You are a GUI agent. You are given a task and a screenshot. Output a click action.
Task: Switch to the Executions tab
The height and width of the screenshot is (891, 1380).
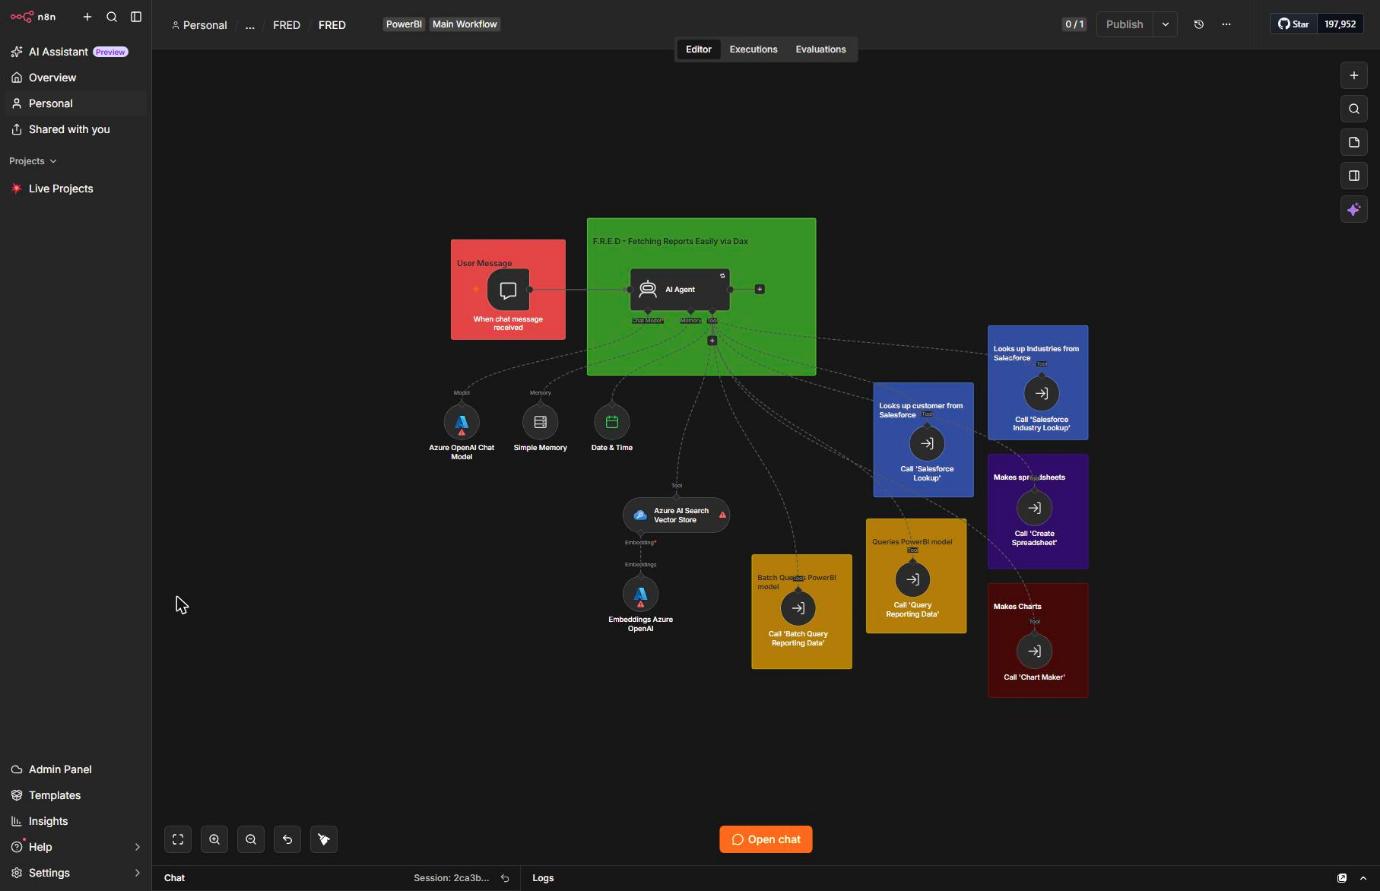point(753,49)
